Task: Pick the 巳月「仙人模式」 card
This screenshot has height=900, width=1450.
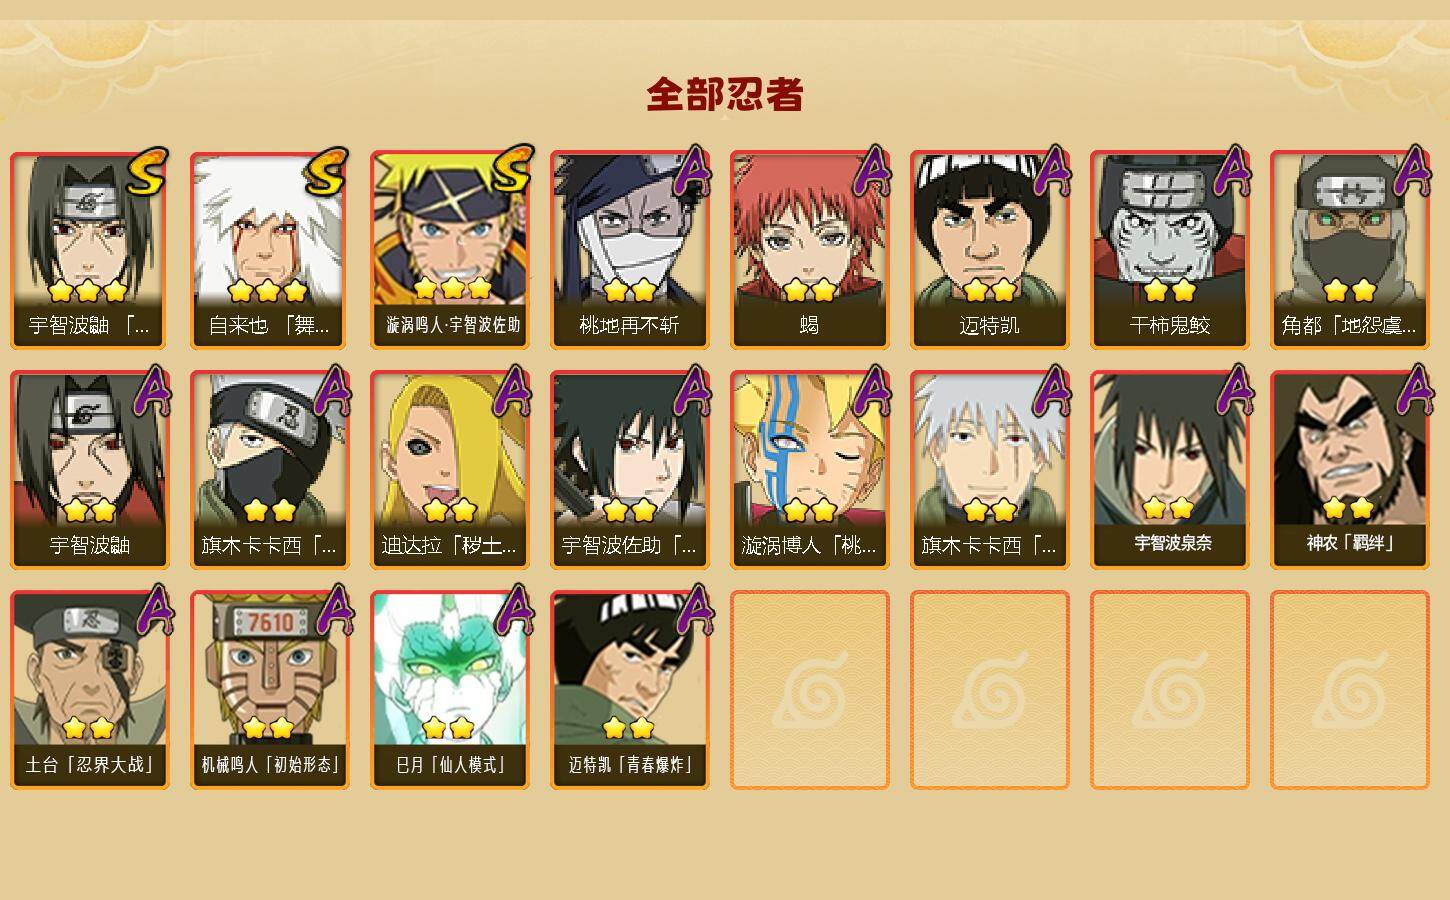Action: 449,690
